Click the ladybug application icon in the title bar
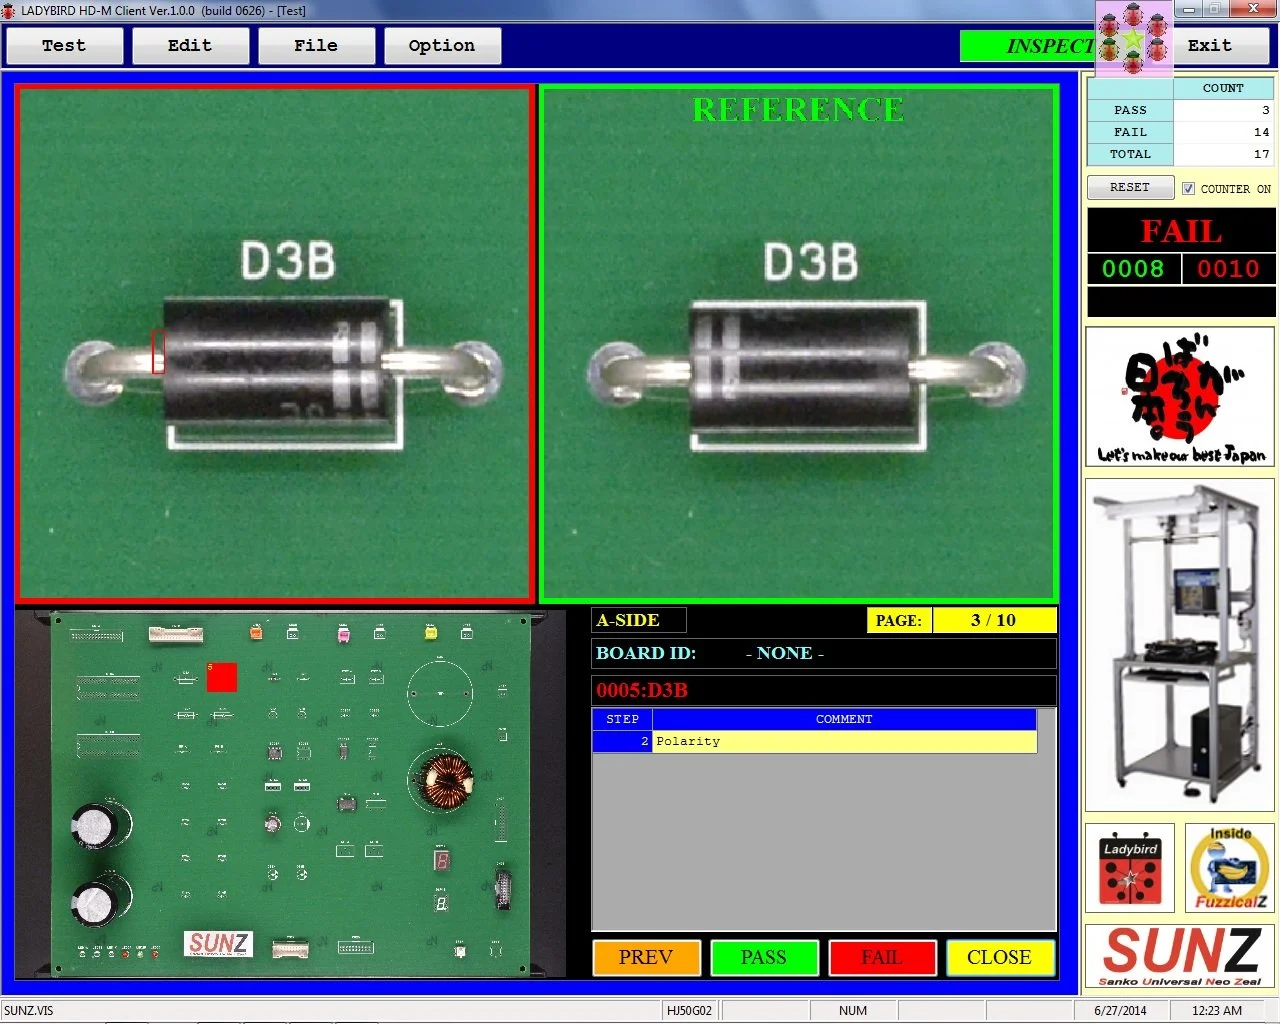This screenshot has height=1024, width=1280. coord(10,10)
